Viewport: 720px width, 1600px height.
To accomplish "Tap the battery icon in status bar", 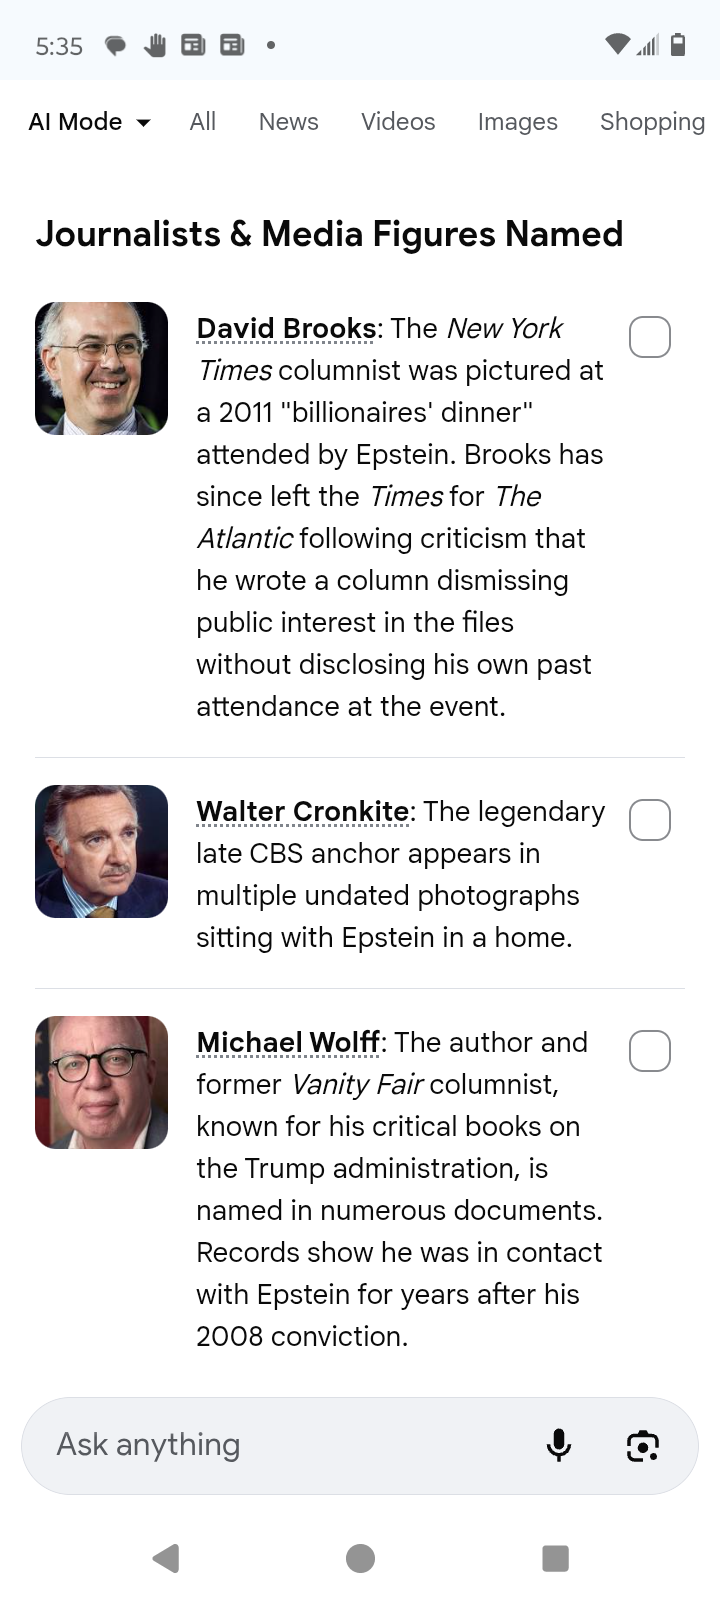I will coord(678,45).
